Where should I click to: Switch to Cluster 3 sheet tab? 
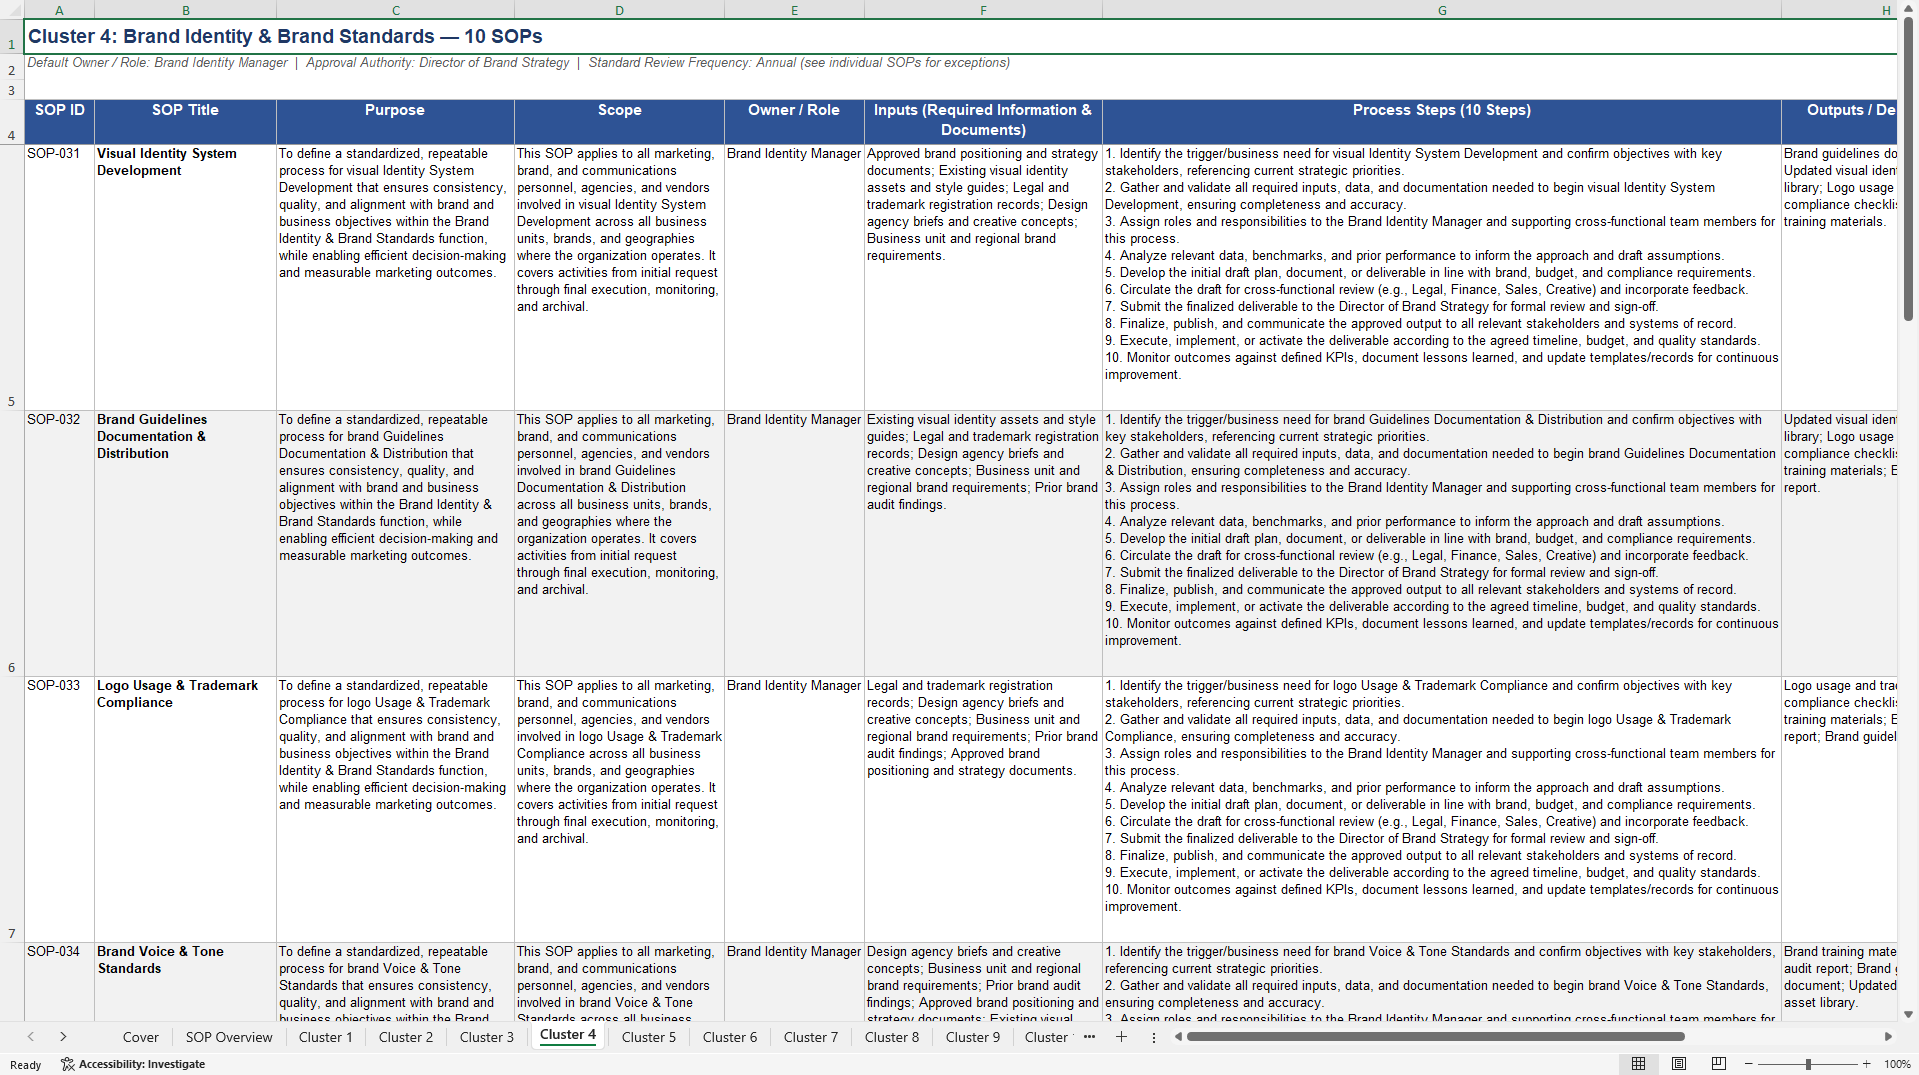[487, 1037]
